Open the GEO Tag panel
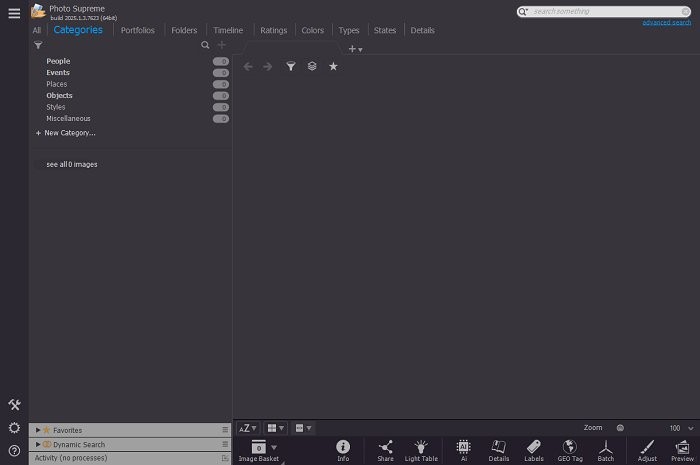 coord(570,451)
